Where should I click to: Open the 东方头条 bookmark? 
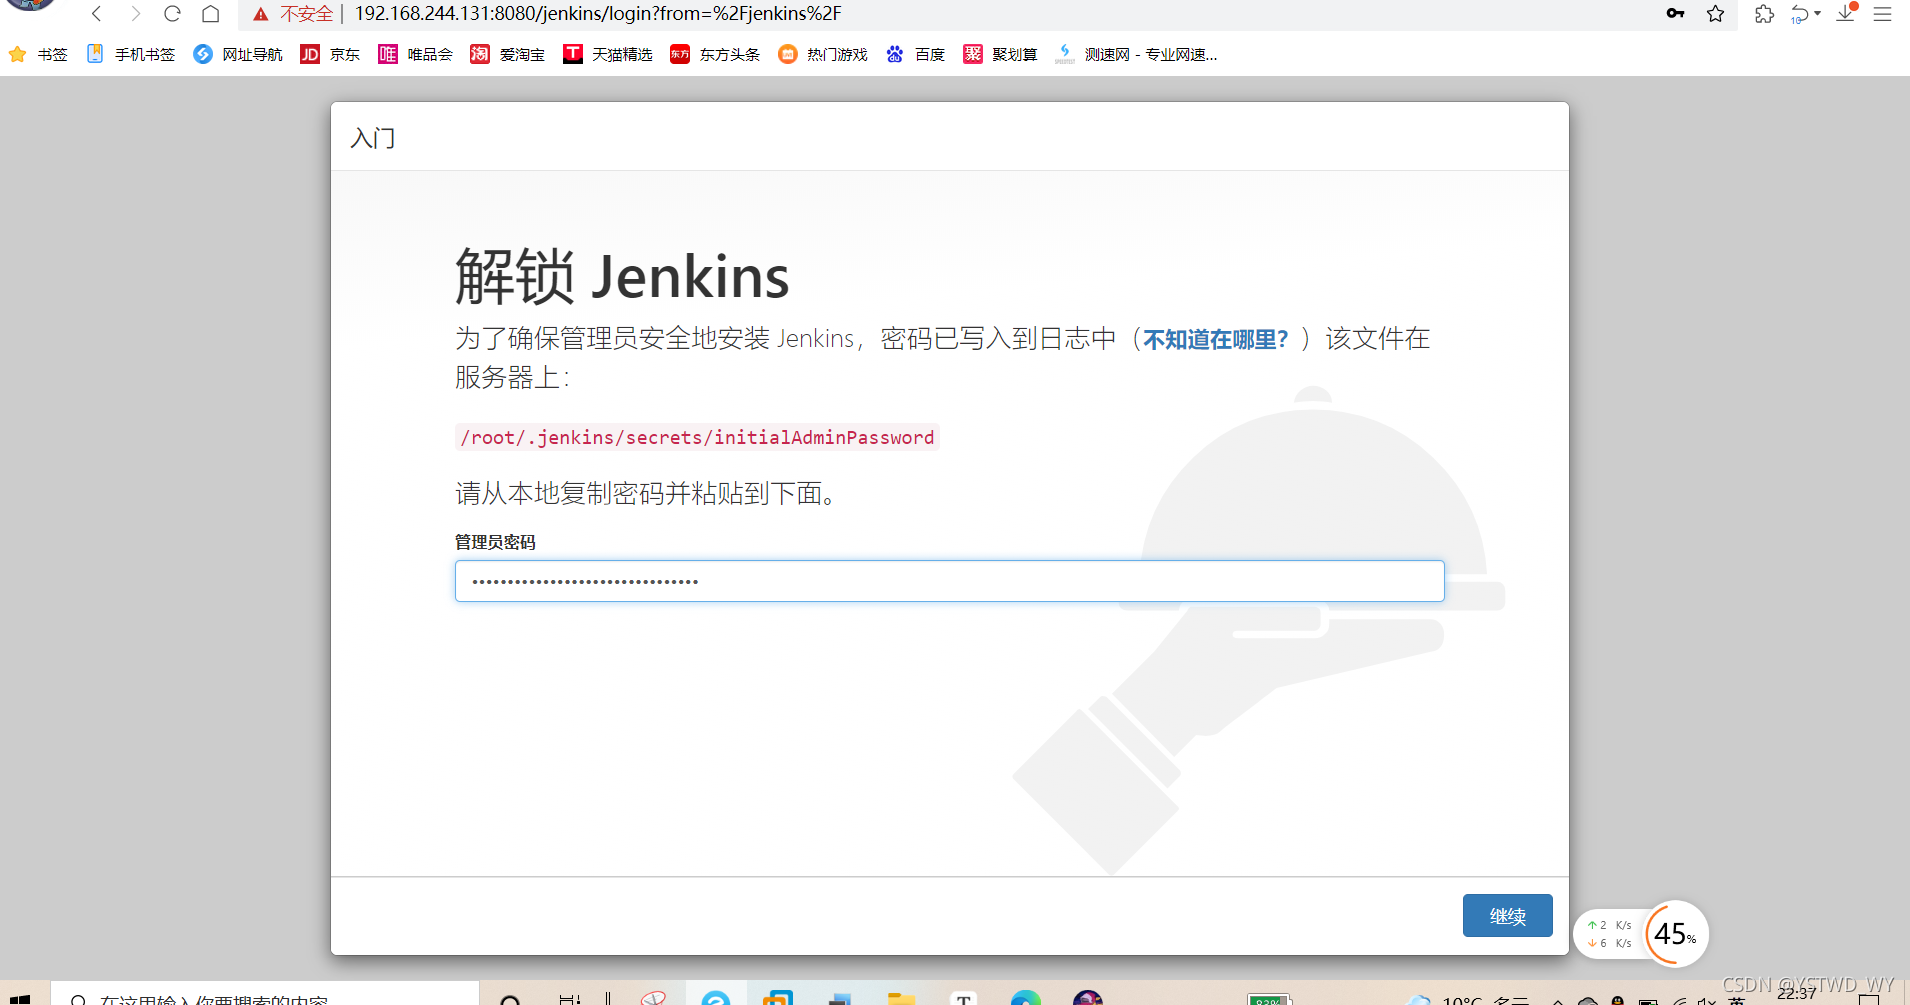coord(715,54)
